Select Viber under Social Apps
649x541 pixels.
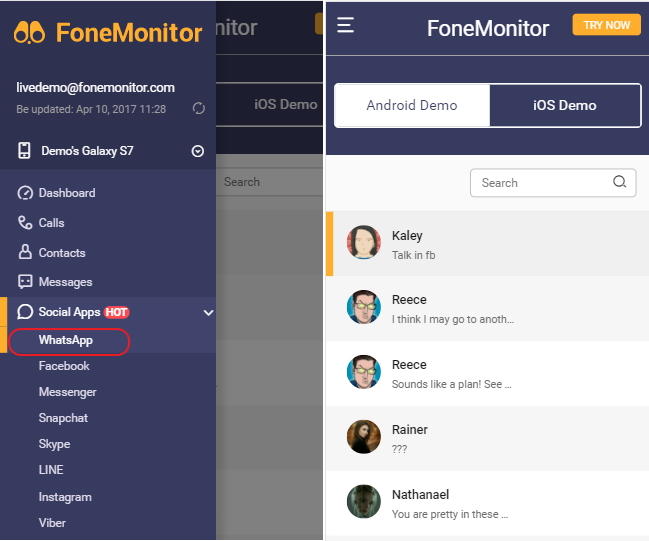coord(52,523)
